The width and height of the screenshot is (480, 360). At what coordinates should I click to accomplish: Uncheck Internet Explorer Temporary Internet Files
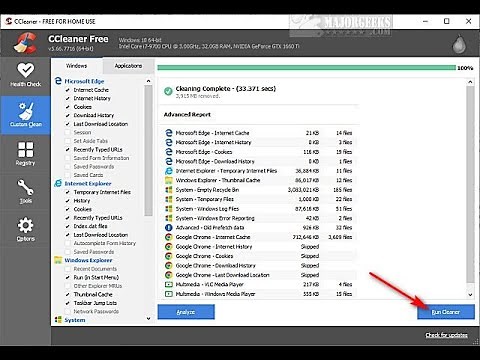tap(68, 192)
